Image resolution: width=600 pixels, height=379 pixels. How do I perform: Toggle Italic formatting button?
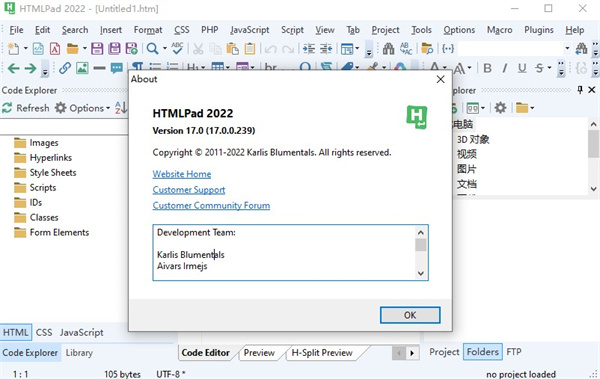click(505, 68)
